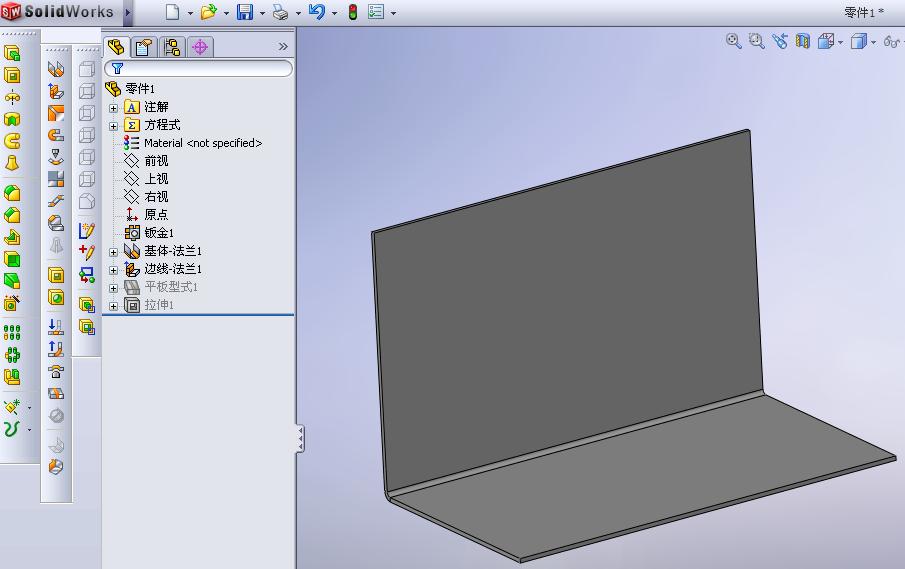Select the Linear Pattern icon with green dots
This screenshot has width=905, height=569.
pos(12,332)
